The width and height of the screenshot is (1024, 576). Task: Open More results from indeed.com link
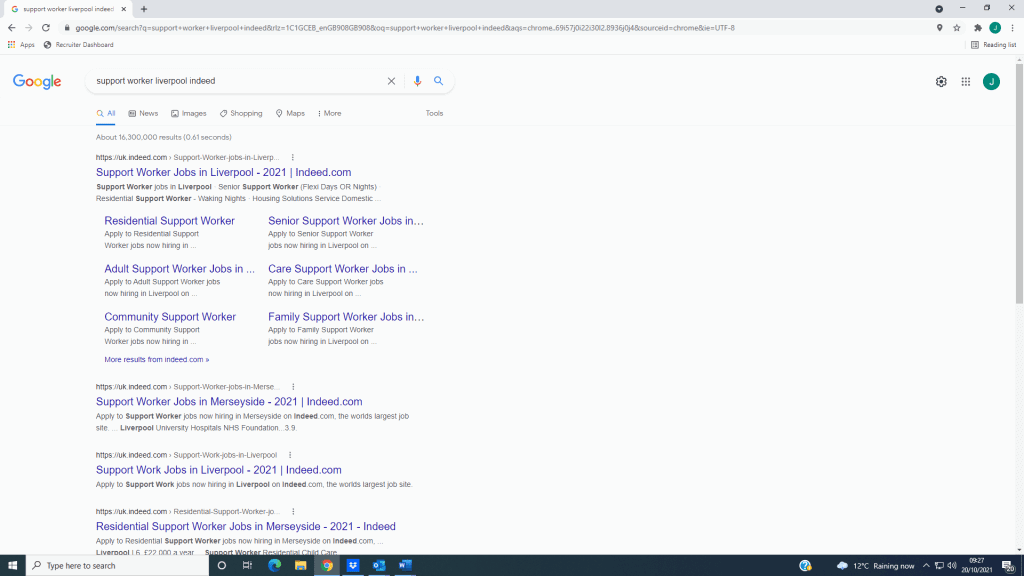coord(157,359)
